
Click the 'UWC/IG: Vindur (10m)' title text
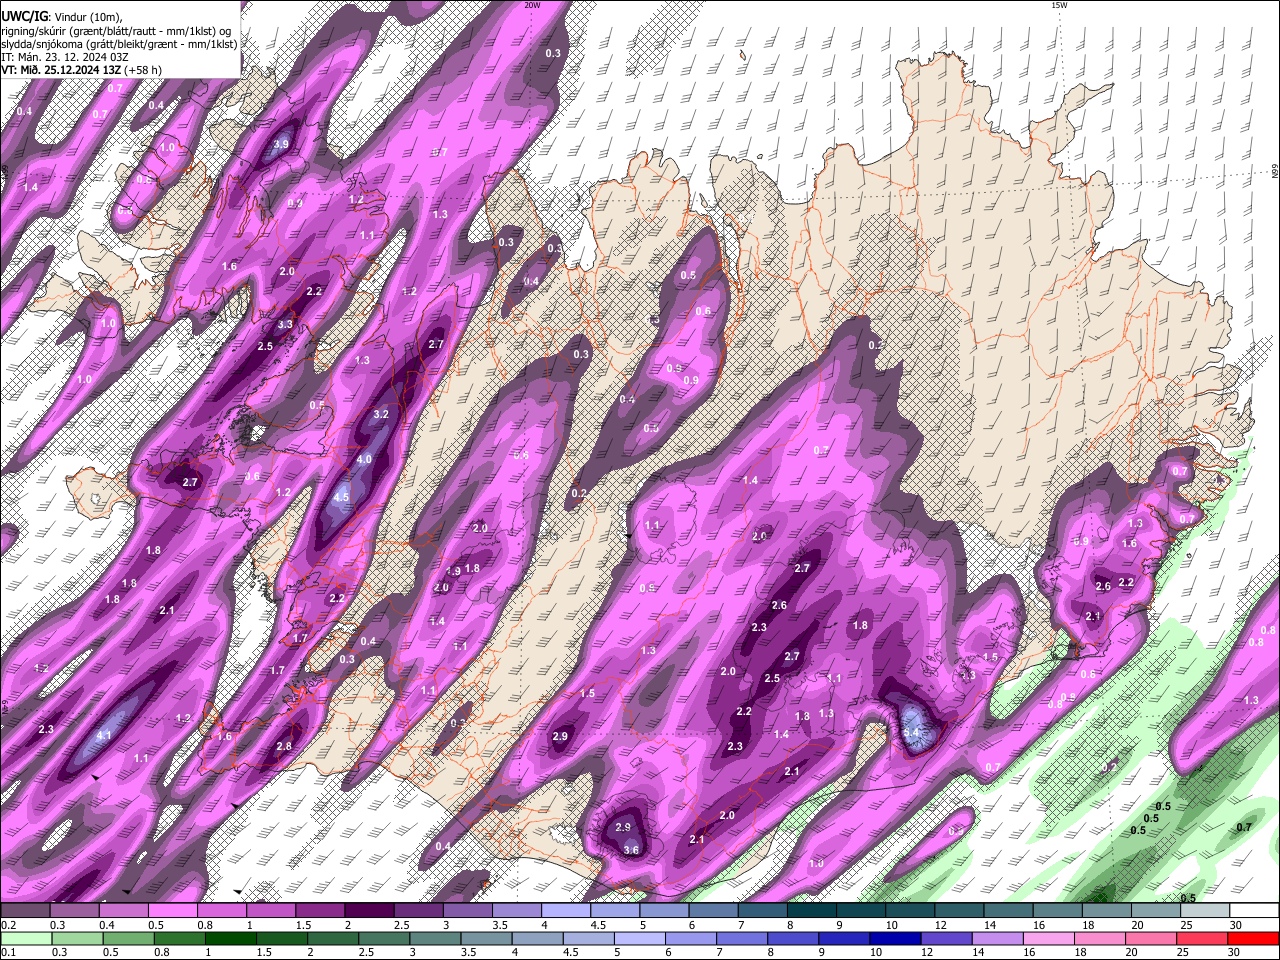point(62,16)
